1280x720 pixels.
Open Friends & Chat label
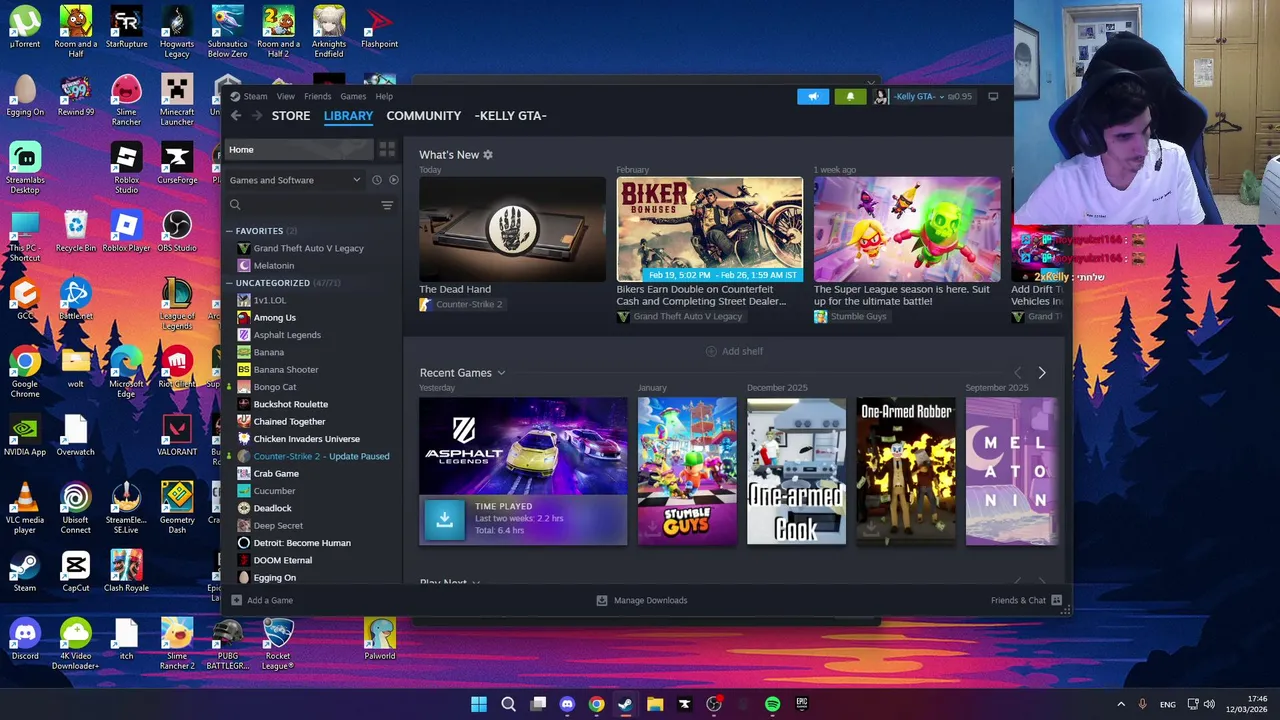tap(1018, 600)
